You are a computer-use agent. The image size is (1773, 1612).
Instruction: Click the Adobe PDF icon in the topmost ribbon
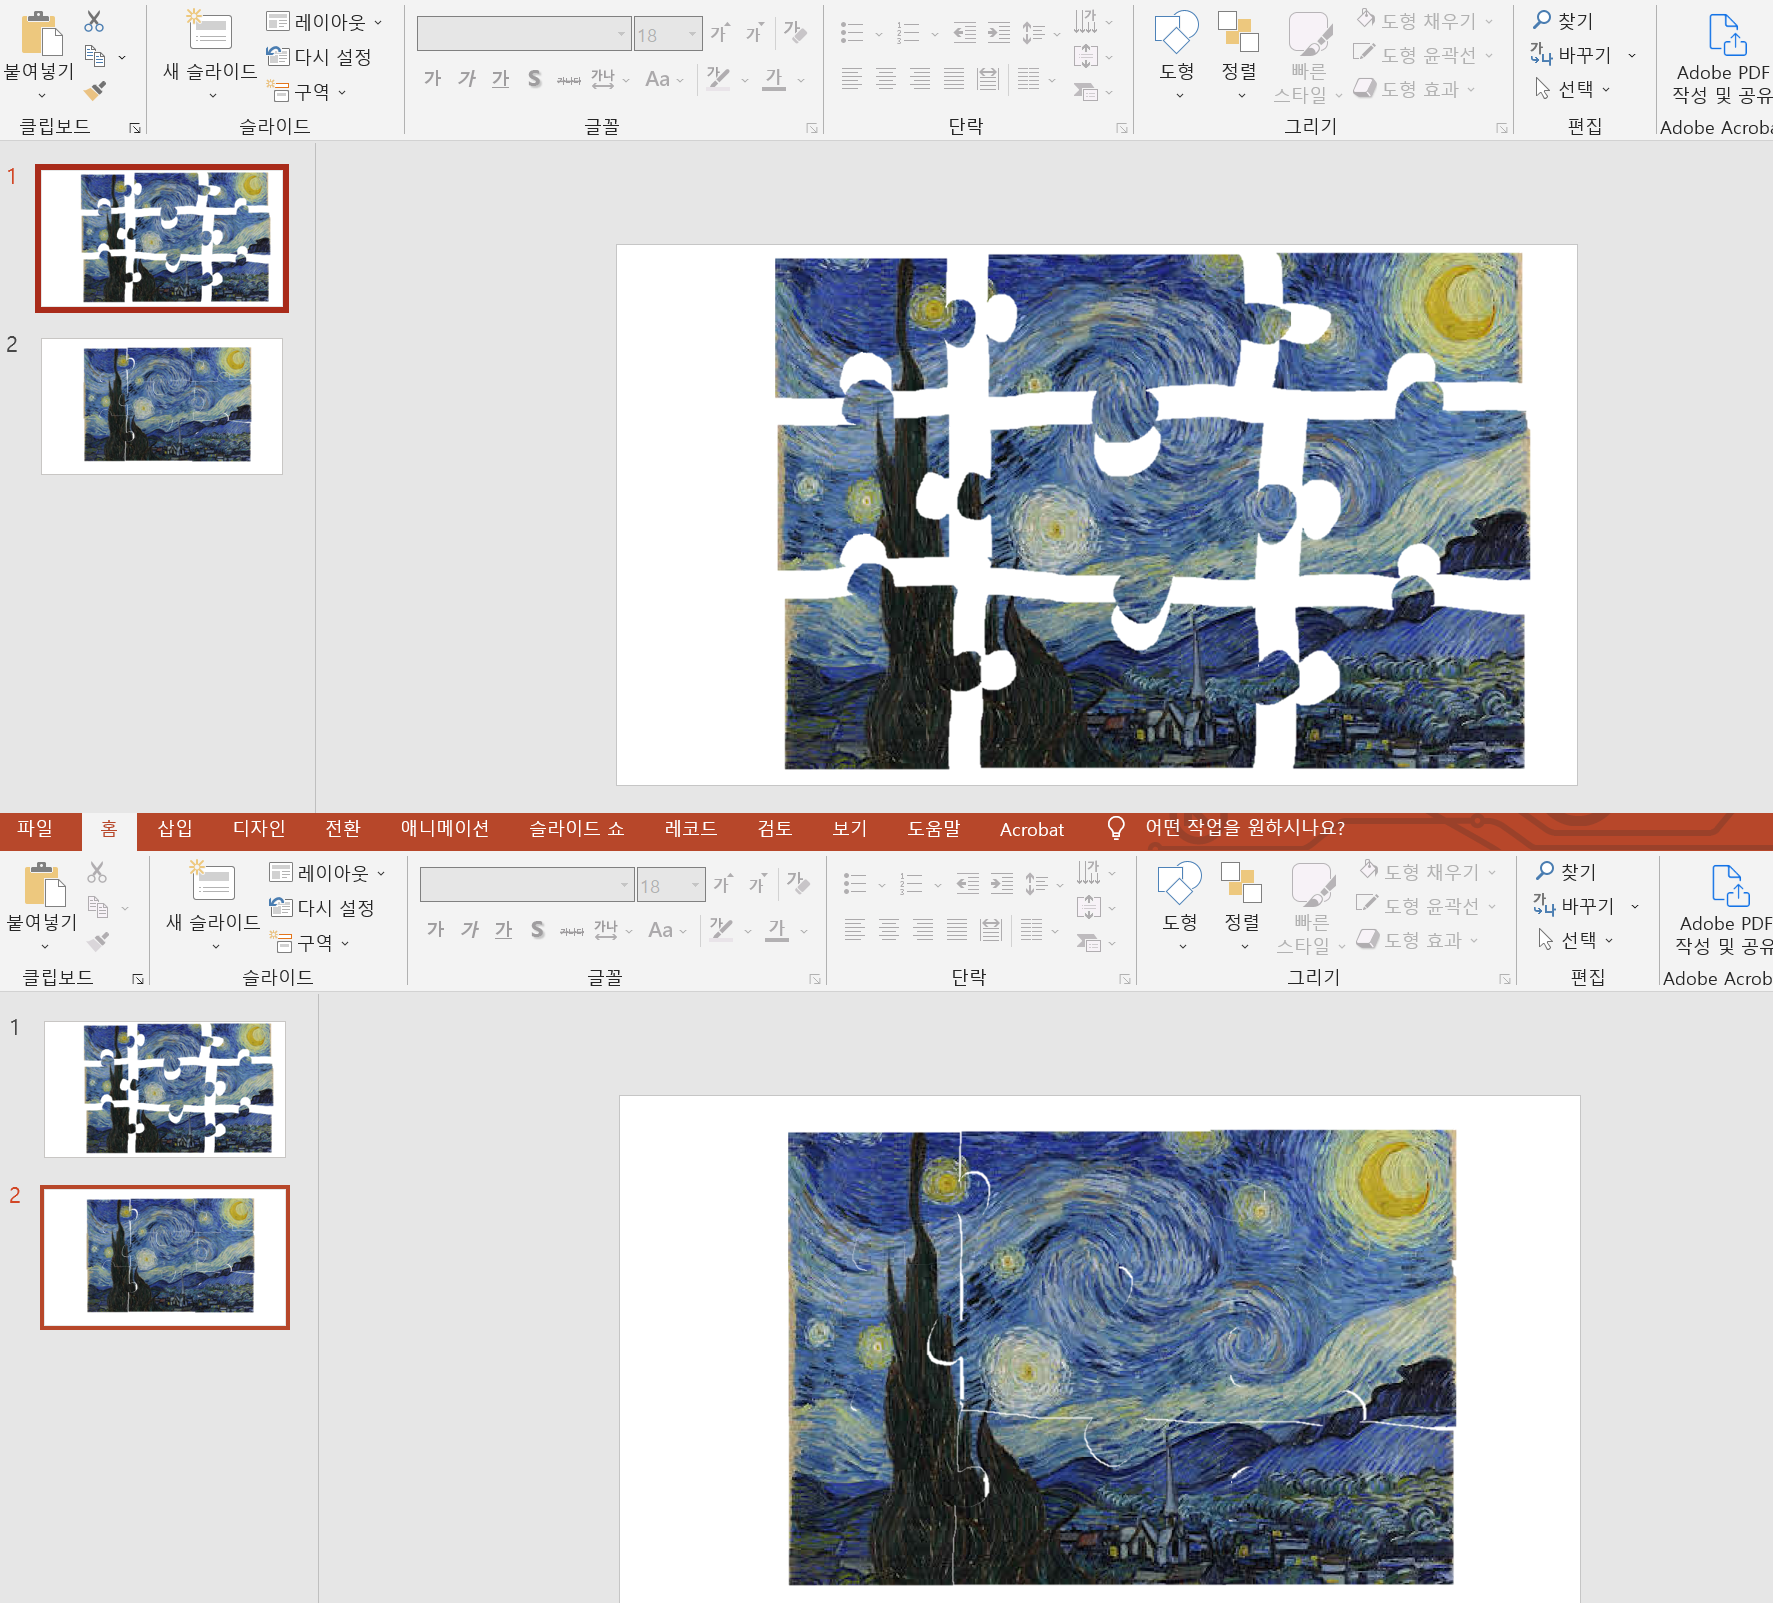pyautogui.click(x=1727, y=34)
